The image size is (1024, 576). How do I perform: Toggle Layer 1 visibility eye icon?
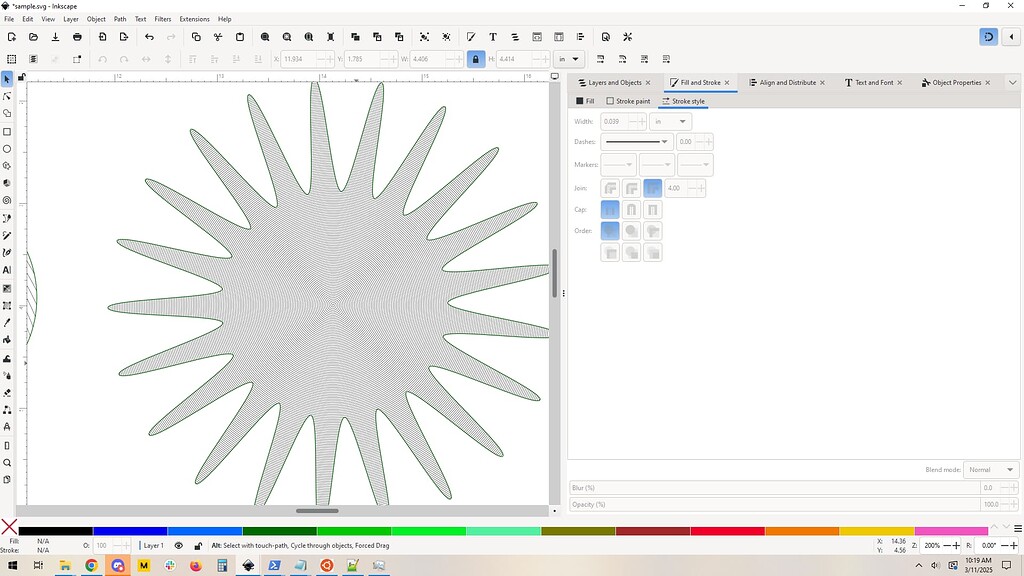coord(179,545)
